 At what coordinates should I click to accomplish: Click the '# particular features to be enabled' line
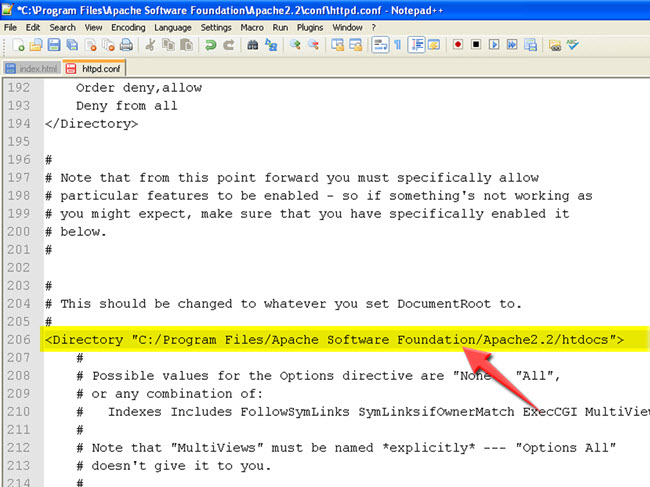[x=319, y=196]
